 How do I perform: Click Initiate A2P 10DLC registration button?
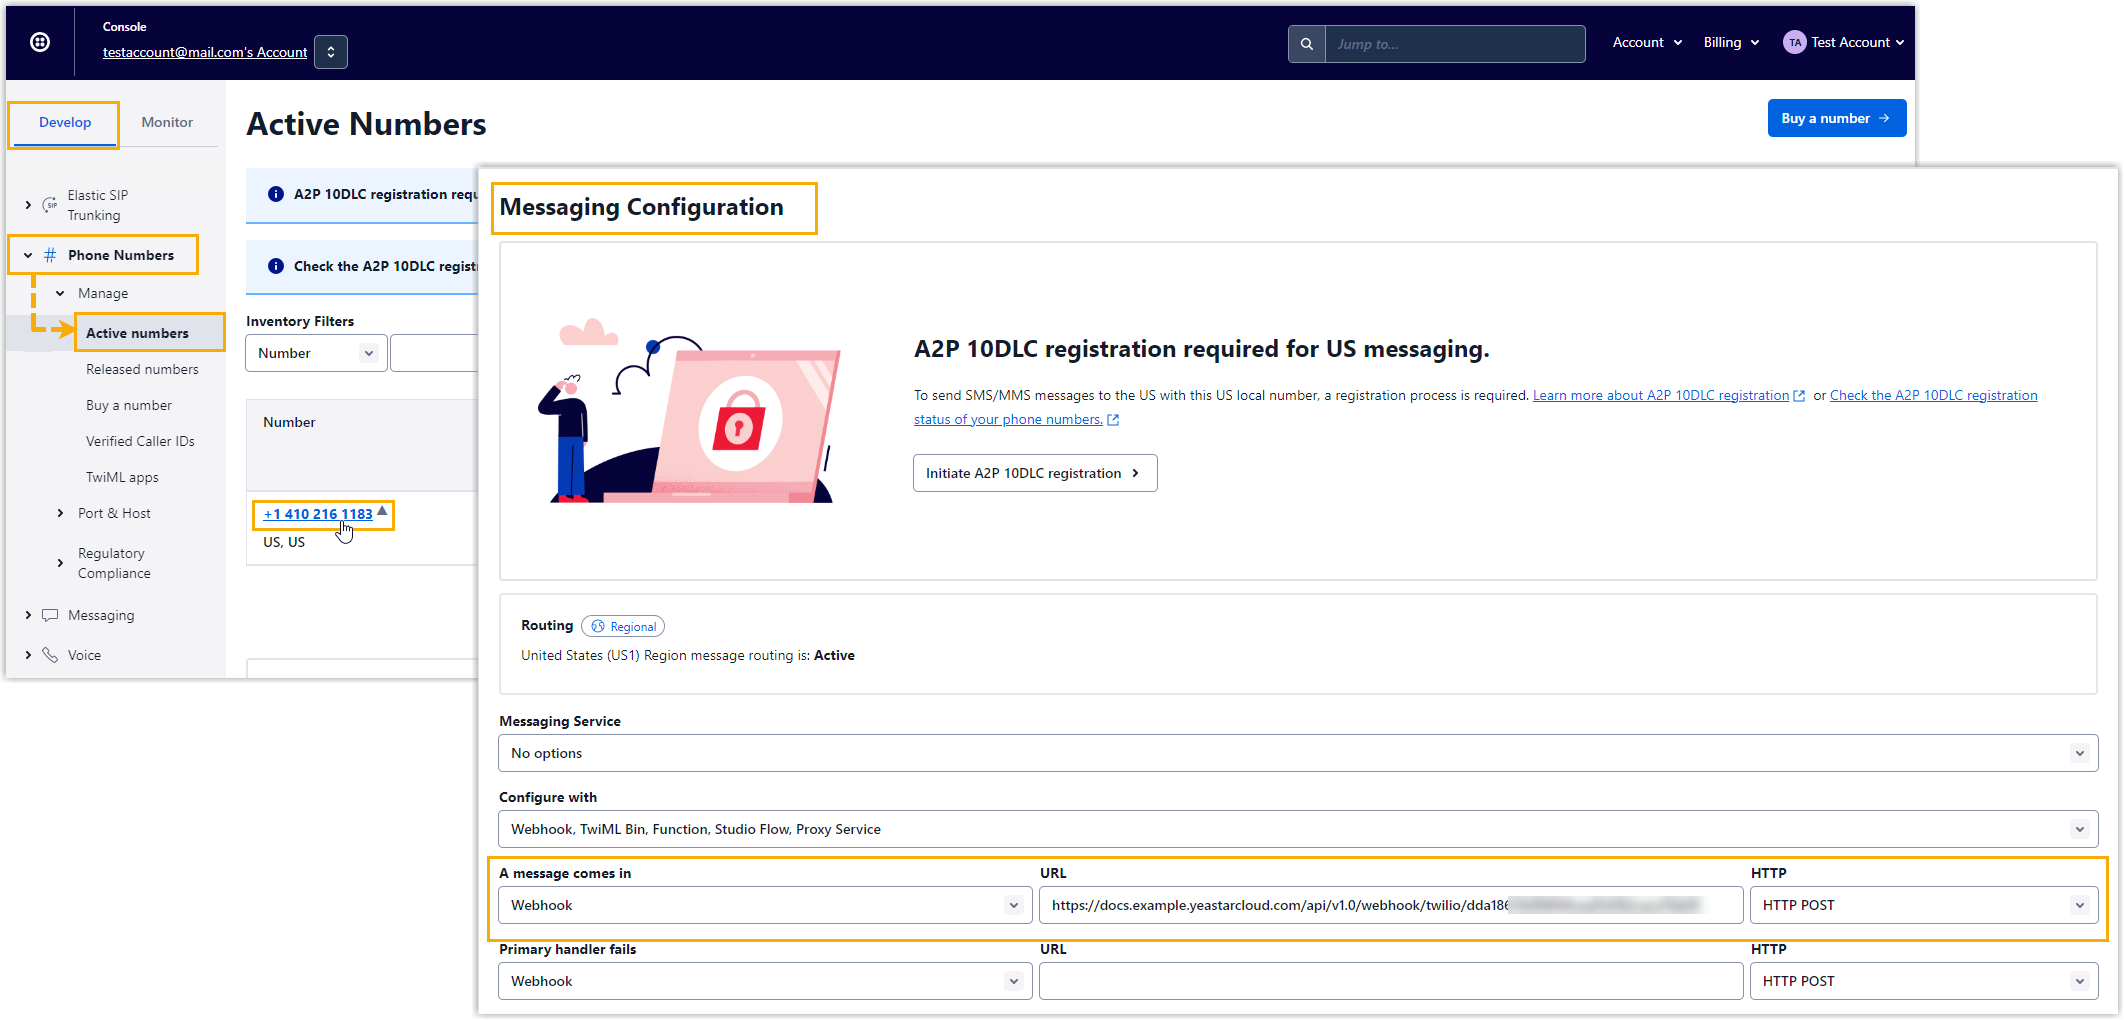[1034, 473]
